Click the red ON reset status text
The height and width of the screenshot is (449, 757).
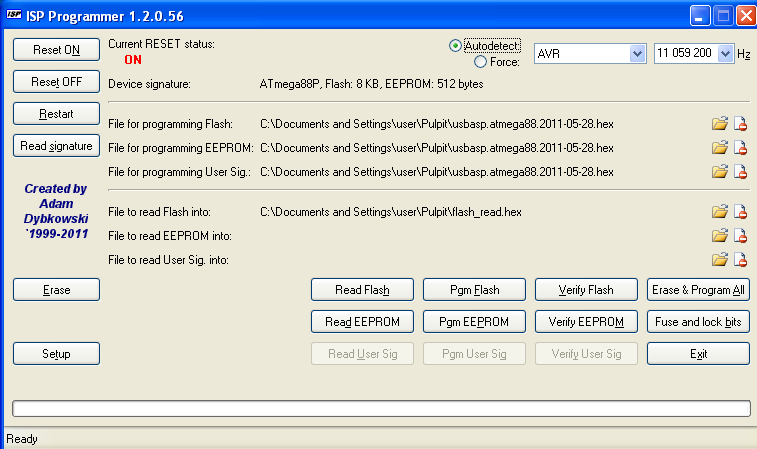pos(133,60)
